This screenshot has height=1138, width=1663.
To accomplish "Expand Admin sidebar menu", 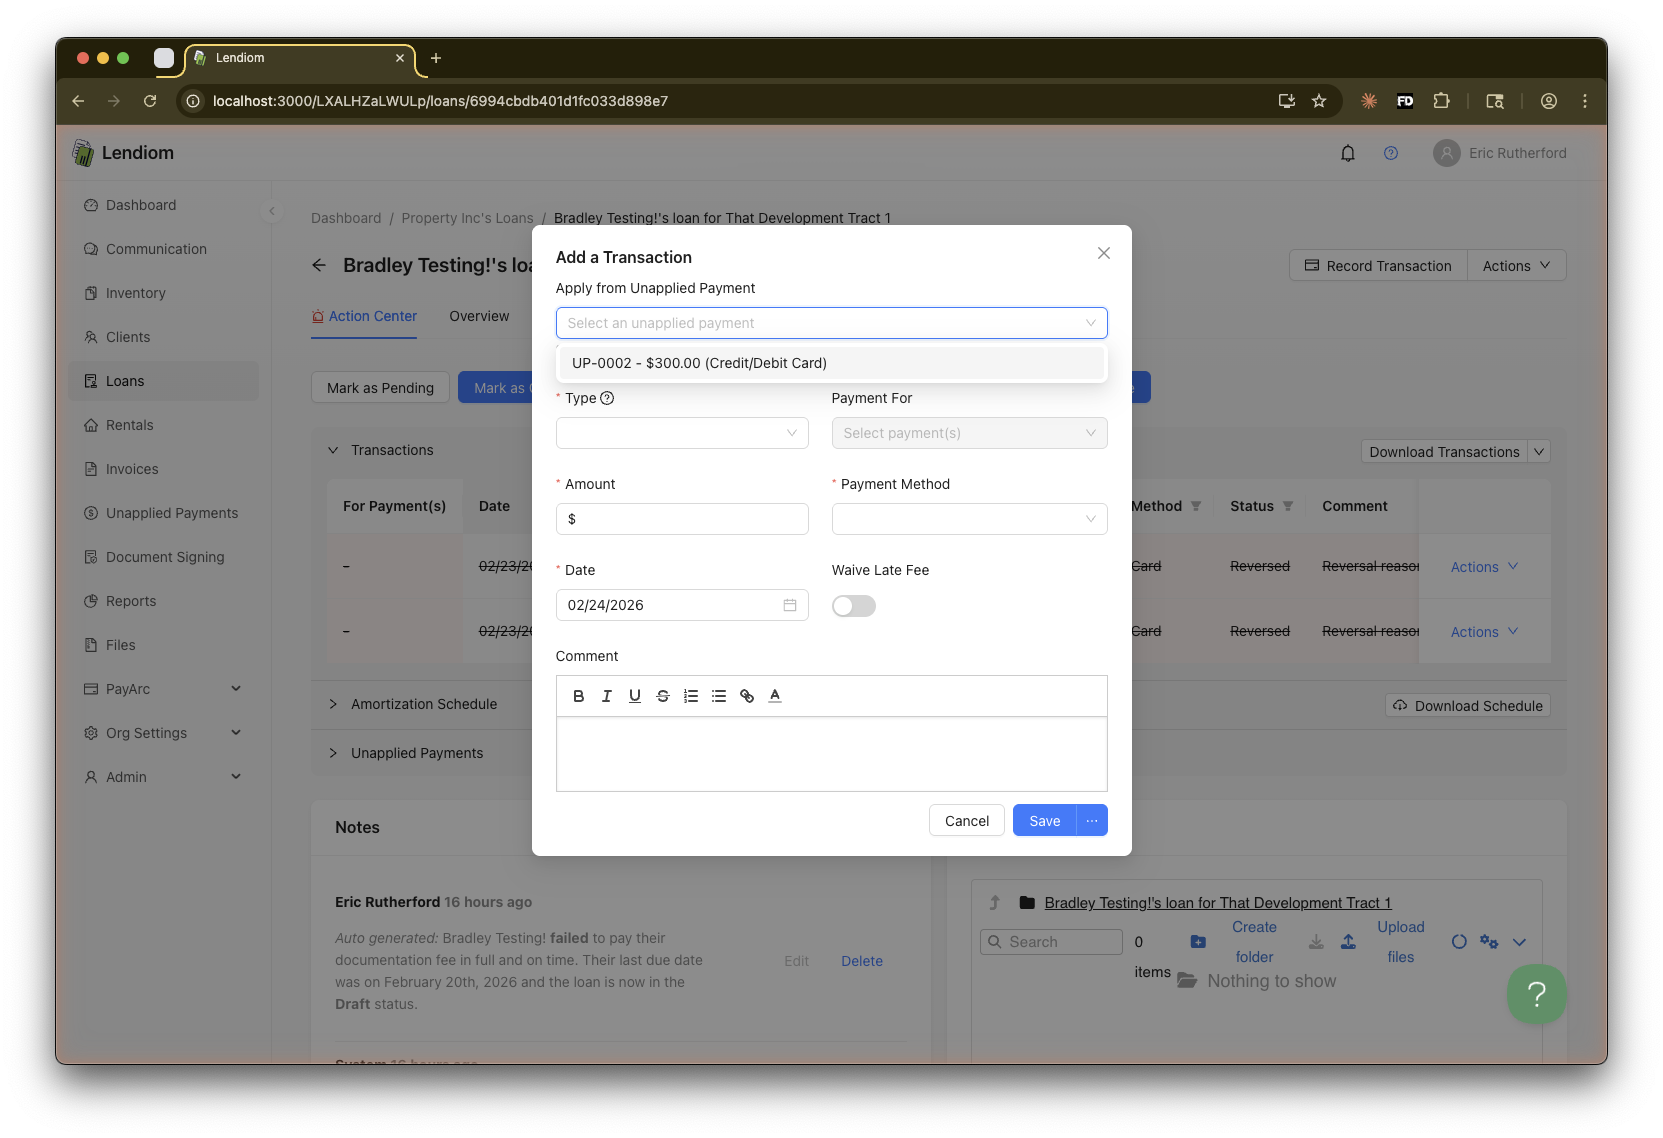I will (x=164, y=777).
